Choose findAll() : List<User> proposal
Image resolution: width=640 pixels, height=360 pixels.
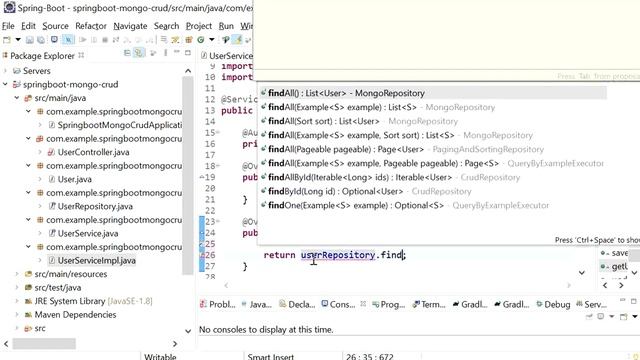(x=433, y=93)
